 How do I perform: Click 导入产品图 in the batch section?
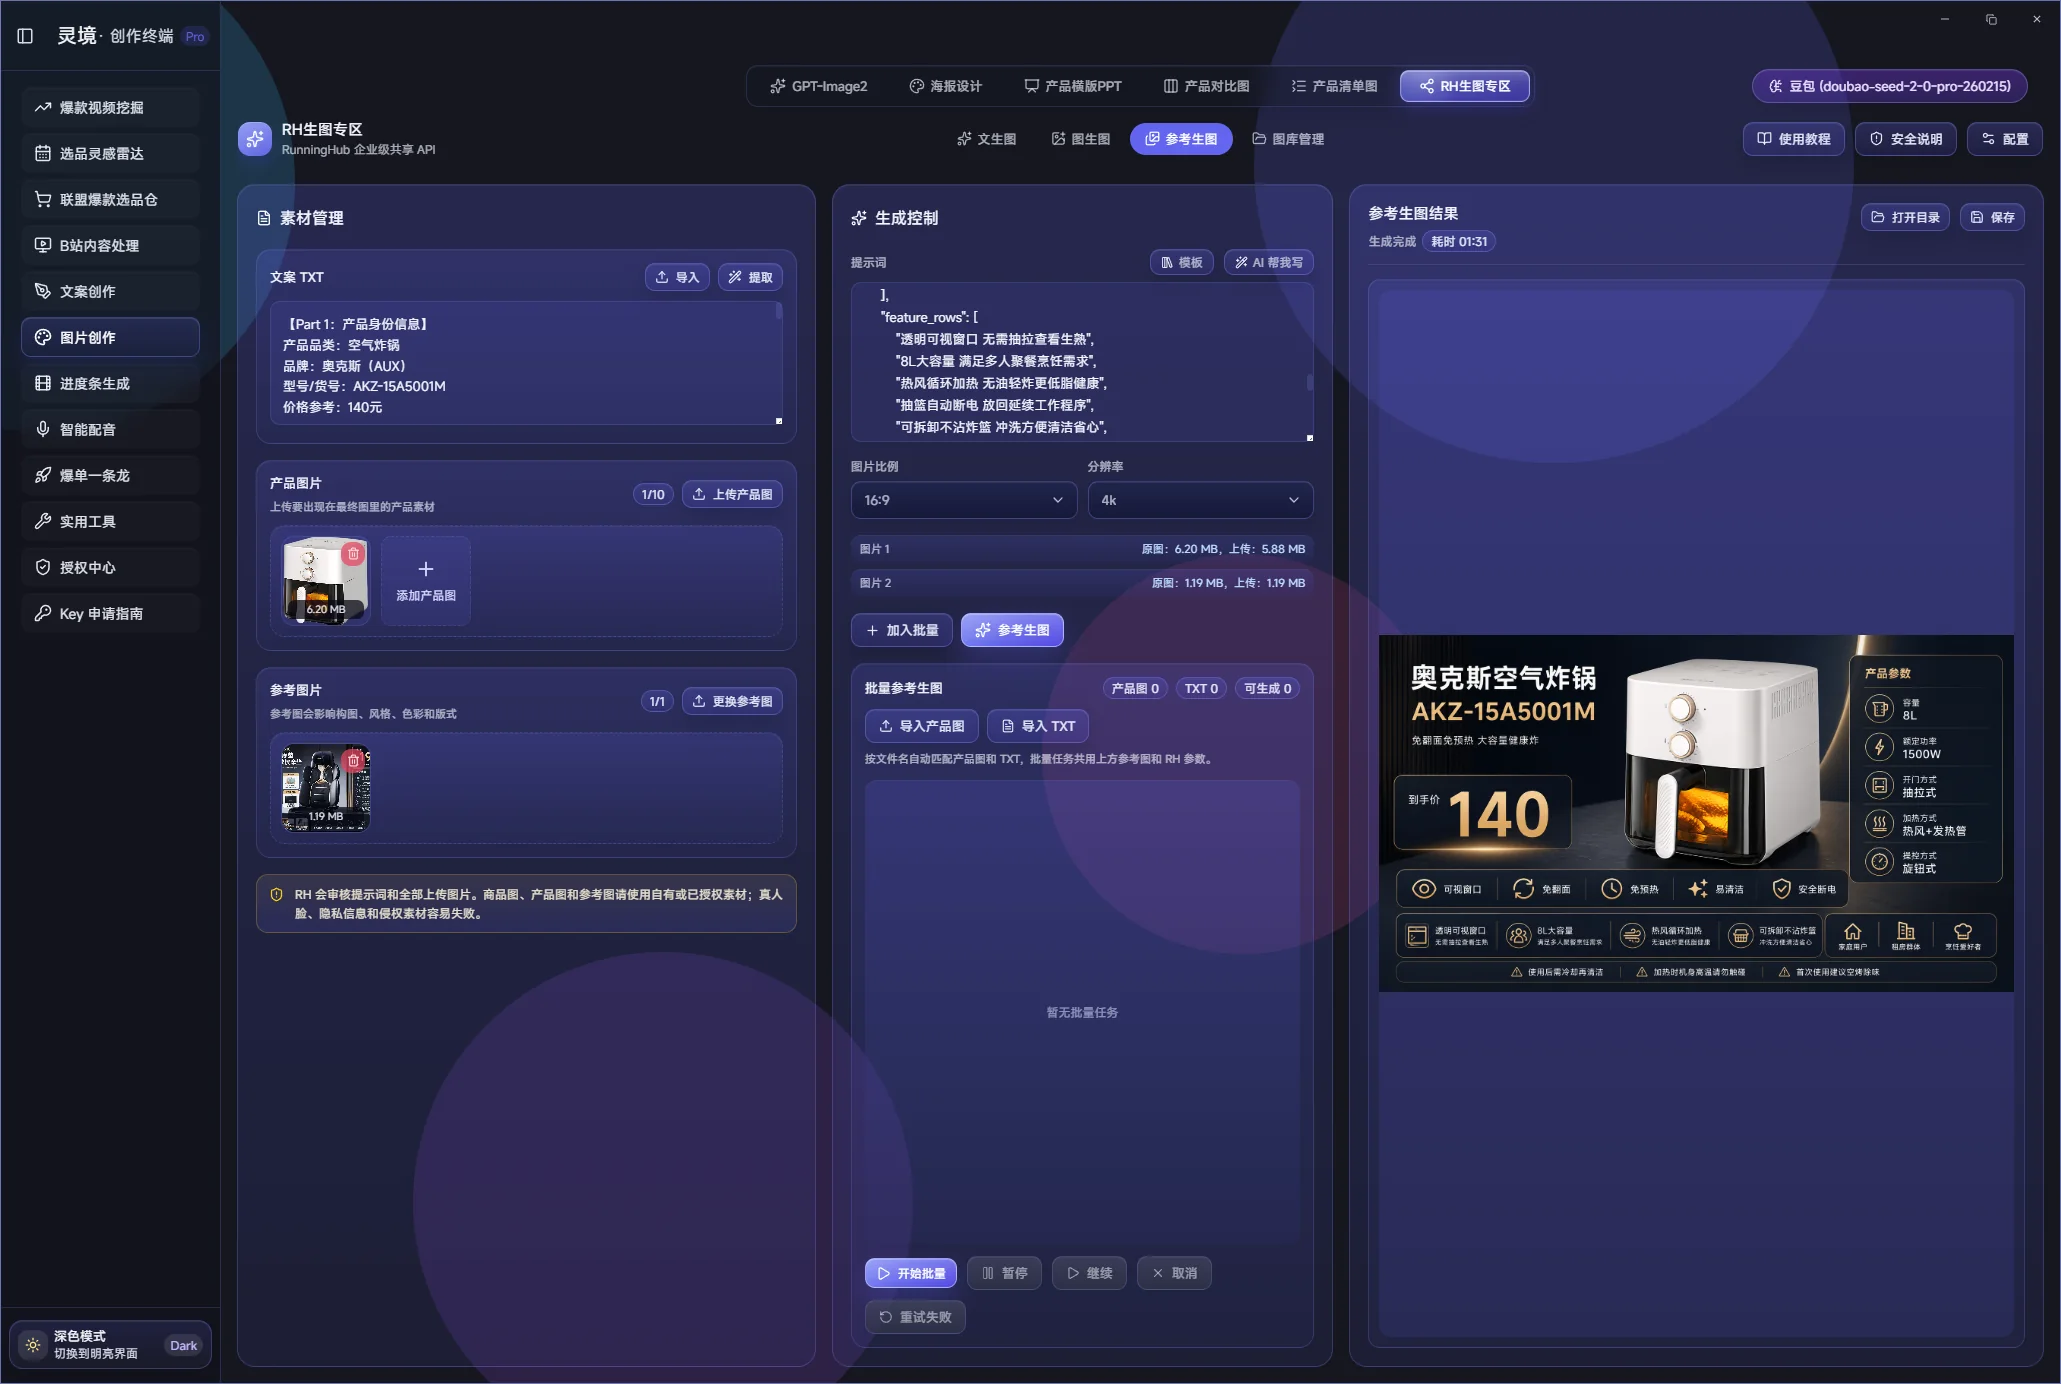tap(921, 726)
